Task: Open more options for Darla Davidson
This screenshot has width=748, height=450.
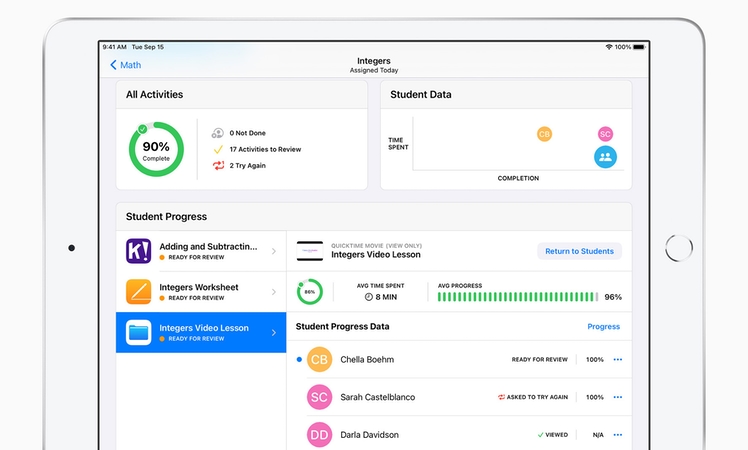Action: pos(618,435)
